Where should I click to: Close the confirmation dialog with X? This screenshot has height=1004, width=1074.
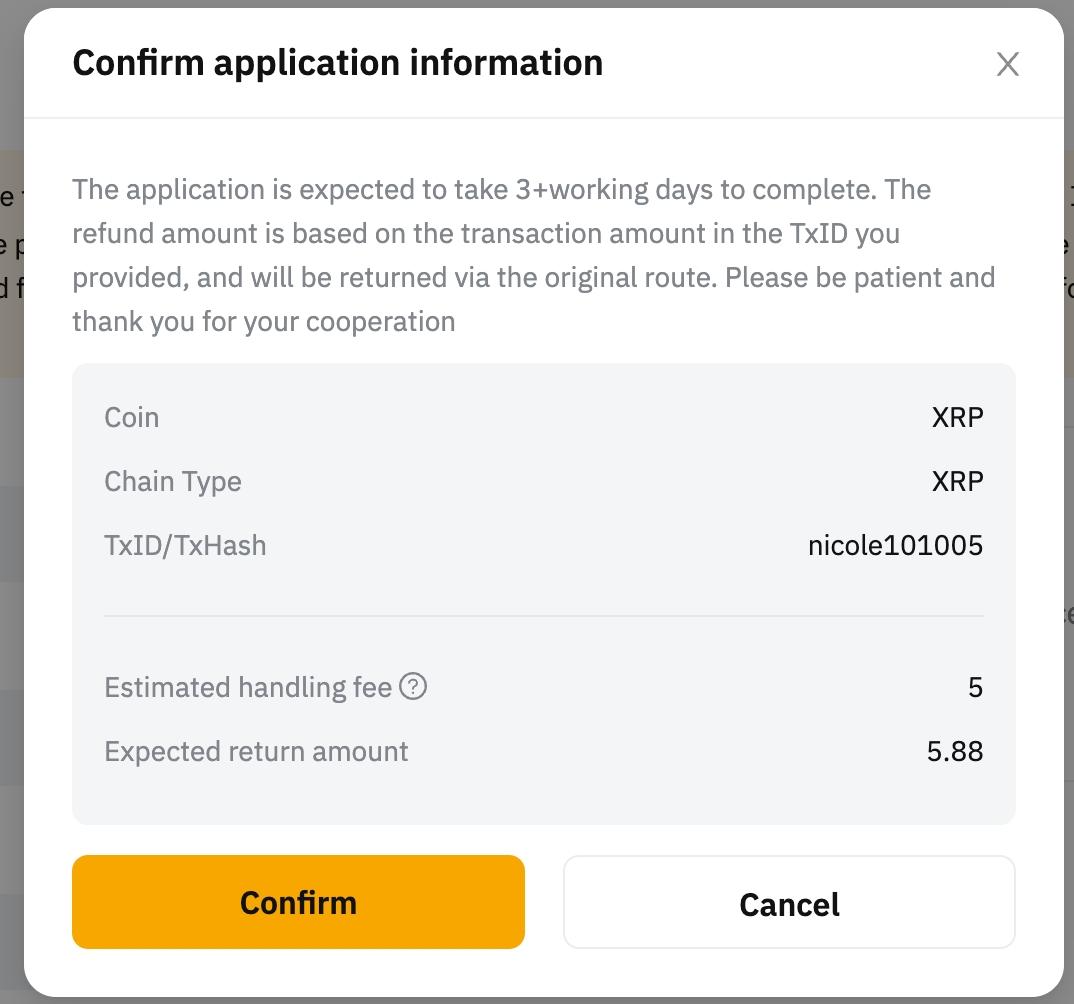point(1007,64)
